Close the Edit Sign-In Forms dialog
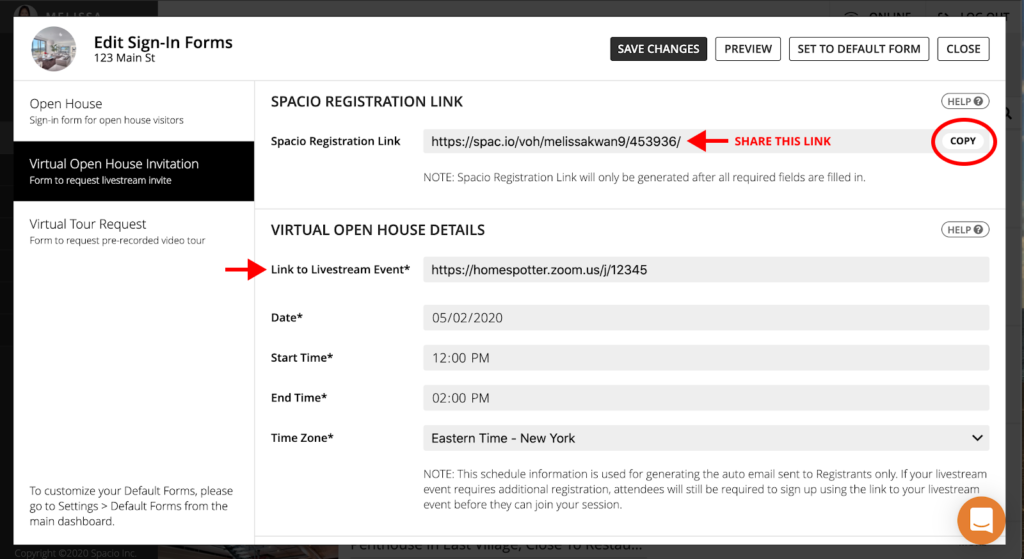Viewport: 1024px width, 559px height. pyautogui.click(x=963, y=49)
